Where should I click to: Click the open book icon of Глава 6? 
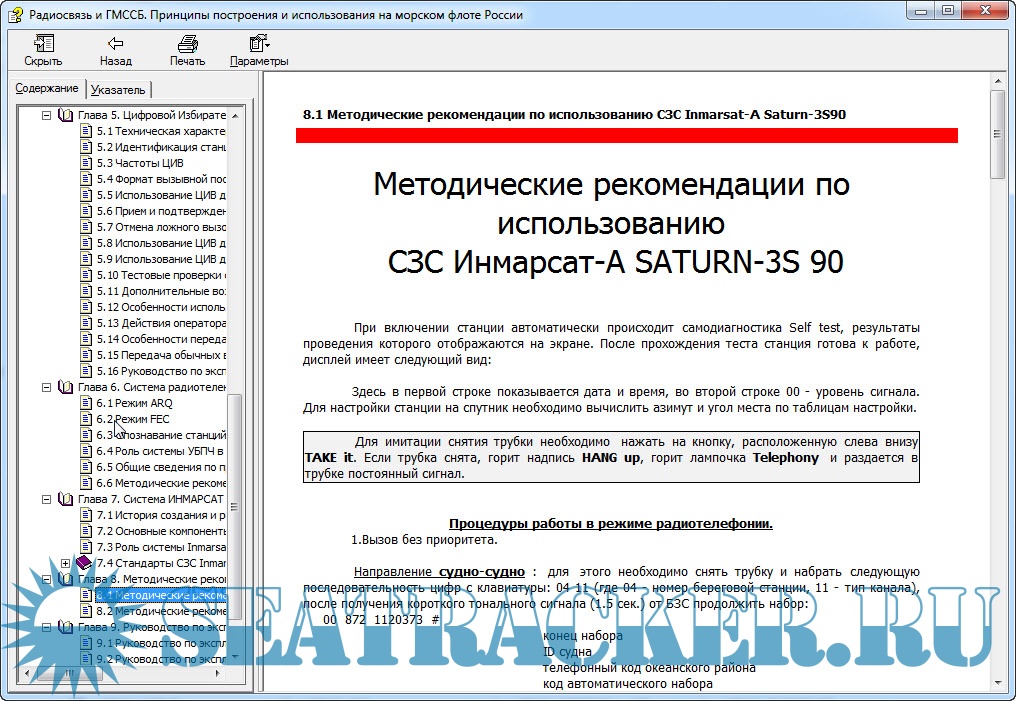click(x=66, y=387)
